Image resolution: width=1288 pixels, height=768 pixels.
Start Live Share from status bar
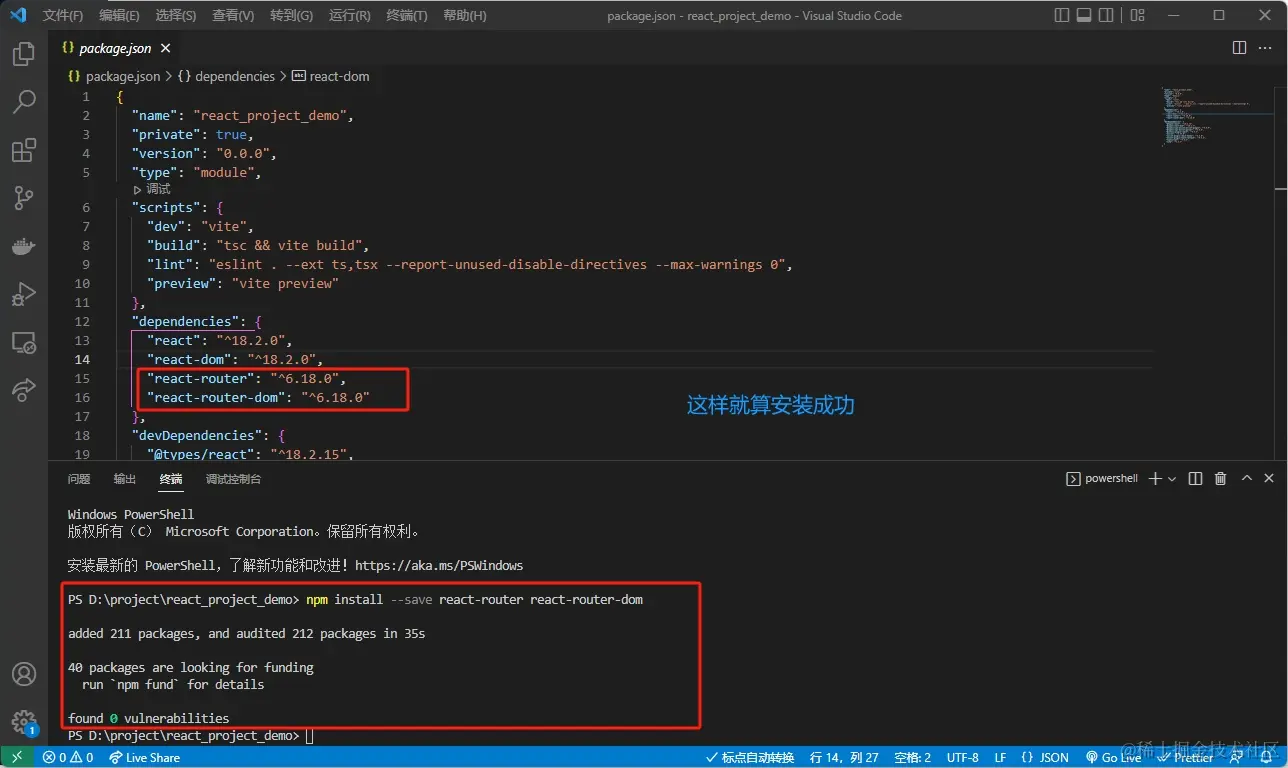pyautogui.click(x=145, y=757)
